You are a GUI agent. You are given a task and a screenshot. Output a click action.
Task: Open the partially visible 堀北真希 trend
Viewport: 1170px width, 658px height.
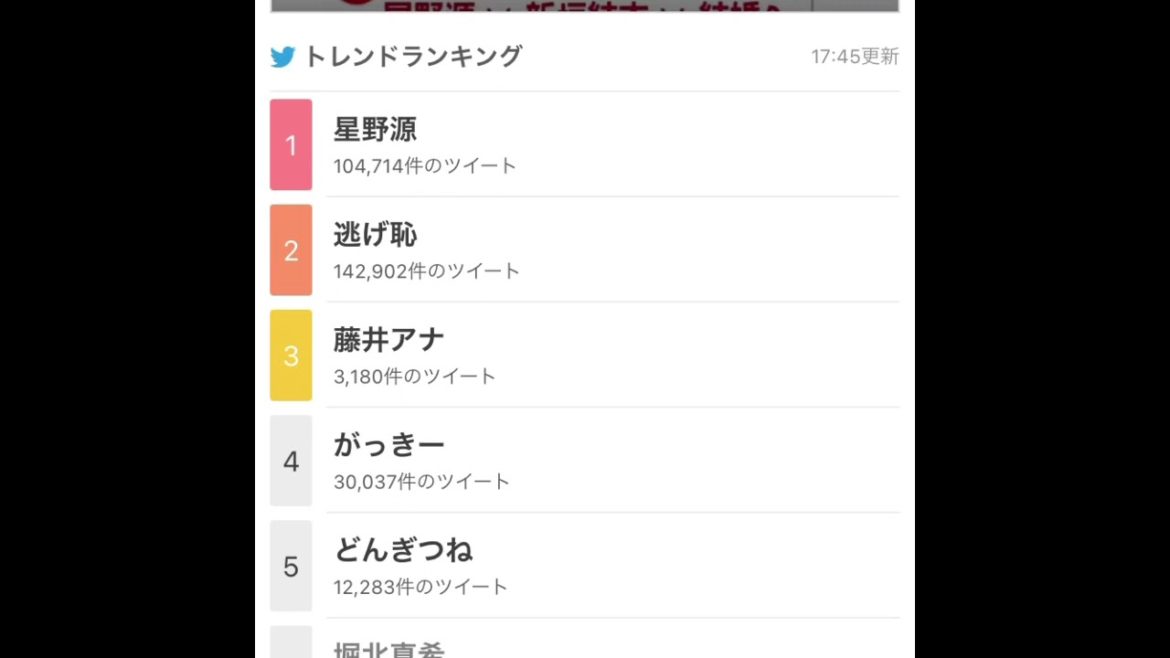tap(389, 649)
